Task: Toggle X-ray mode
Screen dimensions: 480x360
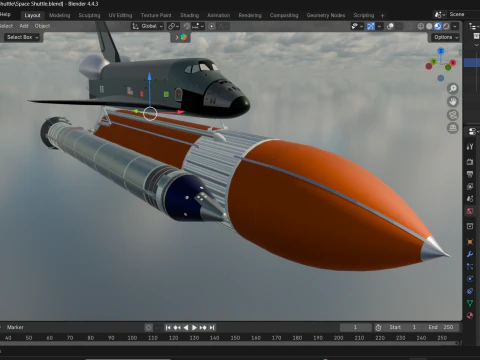Action: click(410, 26)
